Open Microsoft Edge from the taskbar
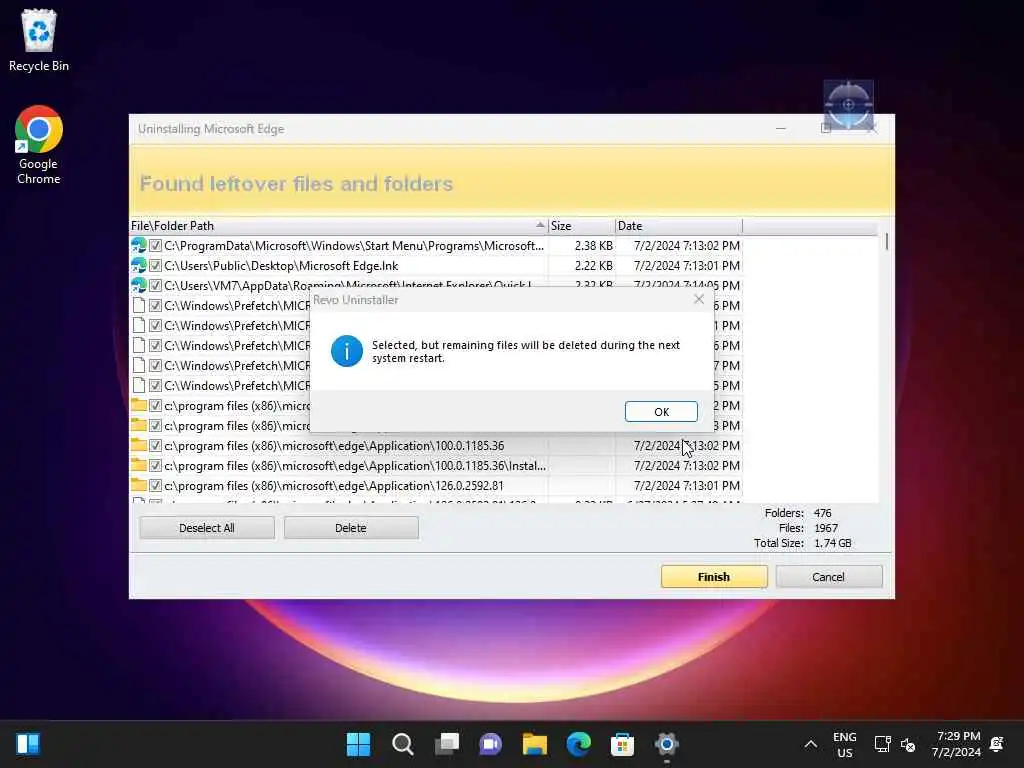The height and width of the screenshot is (768, 1024). tap(579, 744)
